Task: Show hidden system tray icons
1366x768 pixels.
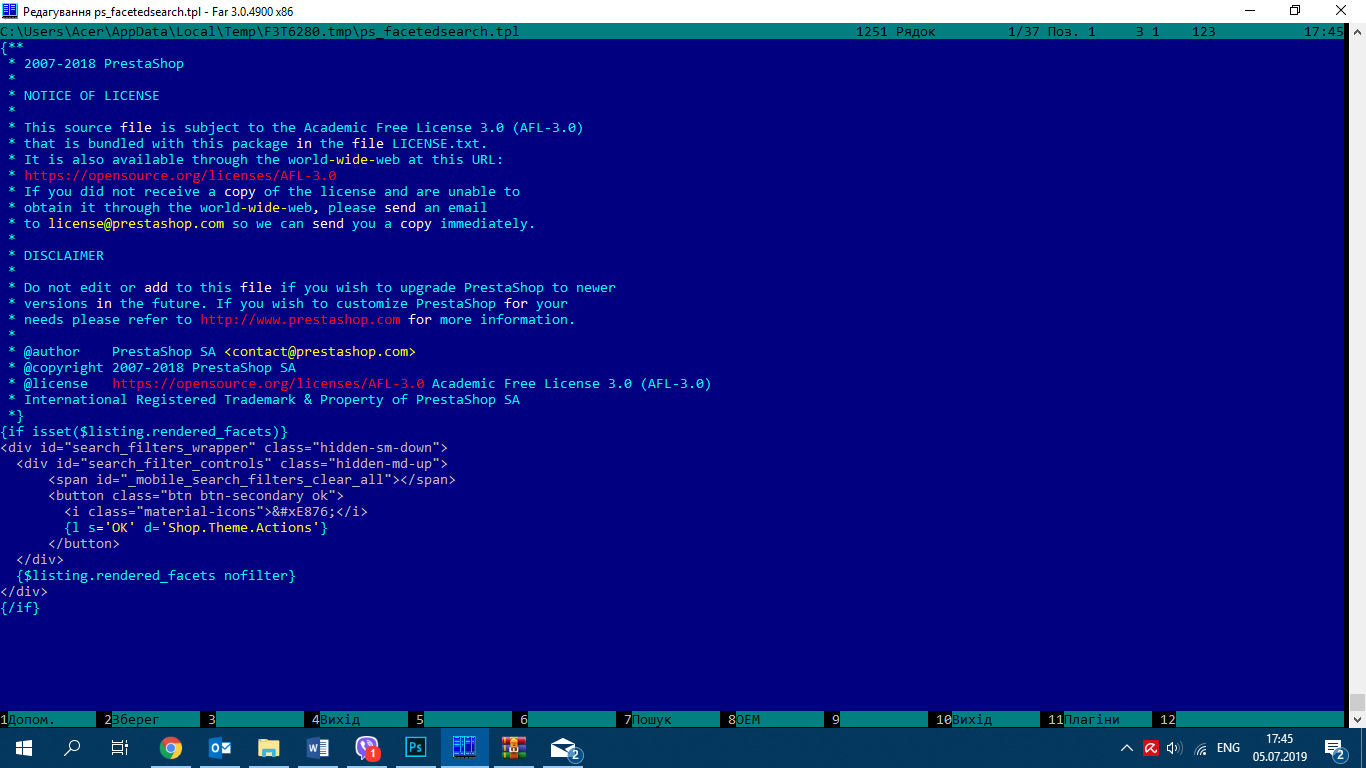Action: pyautogui.click(x=1127, y=748)
